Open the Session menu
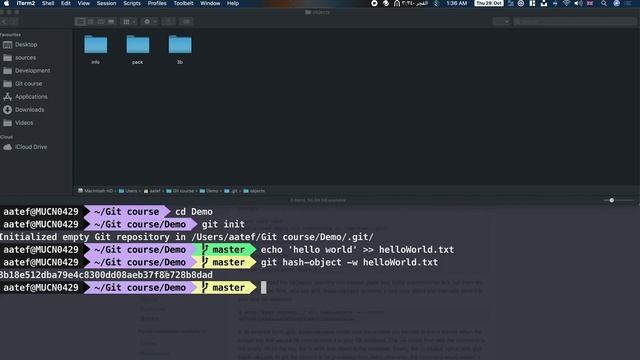Image resolution: width=640 pixels, height=360 pixels. pyautogui.click(x=107, y=3)
